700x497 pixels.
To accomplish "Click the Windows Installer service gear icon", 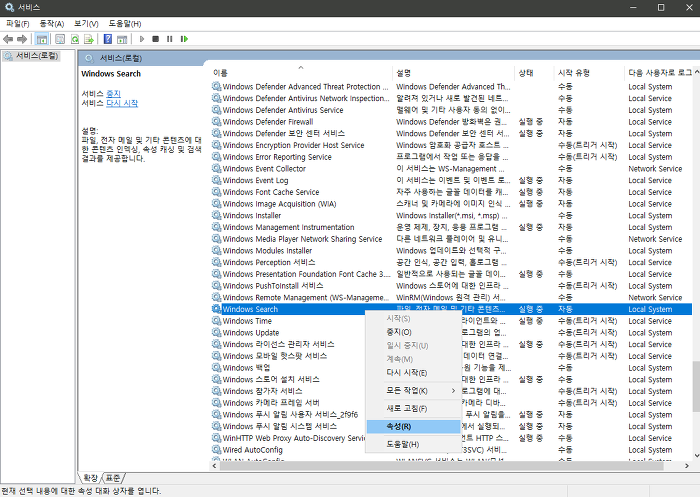I will tap(217, 216).
